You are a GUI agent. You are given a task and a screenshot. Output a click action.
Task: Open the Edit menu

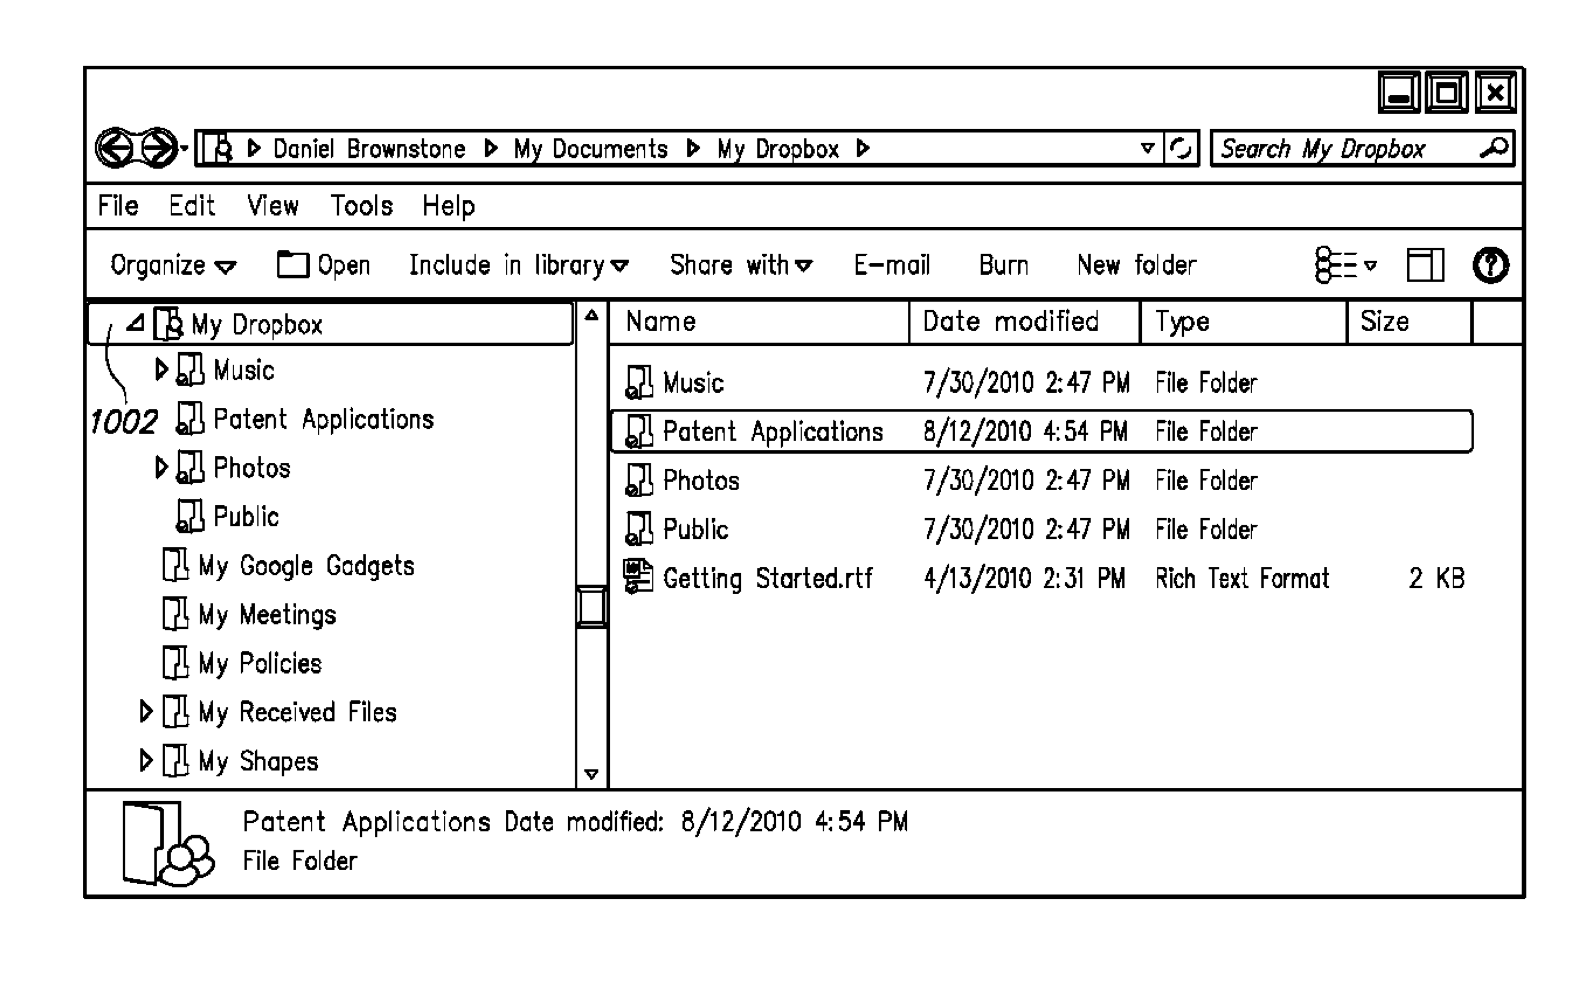click(x=192, y=206)
